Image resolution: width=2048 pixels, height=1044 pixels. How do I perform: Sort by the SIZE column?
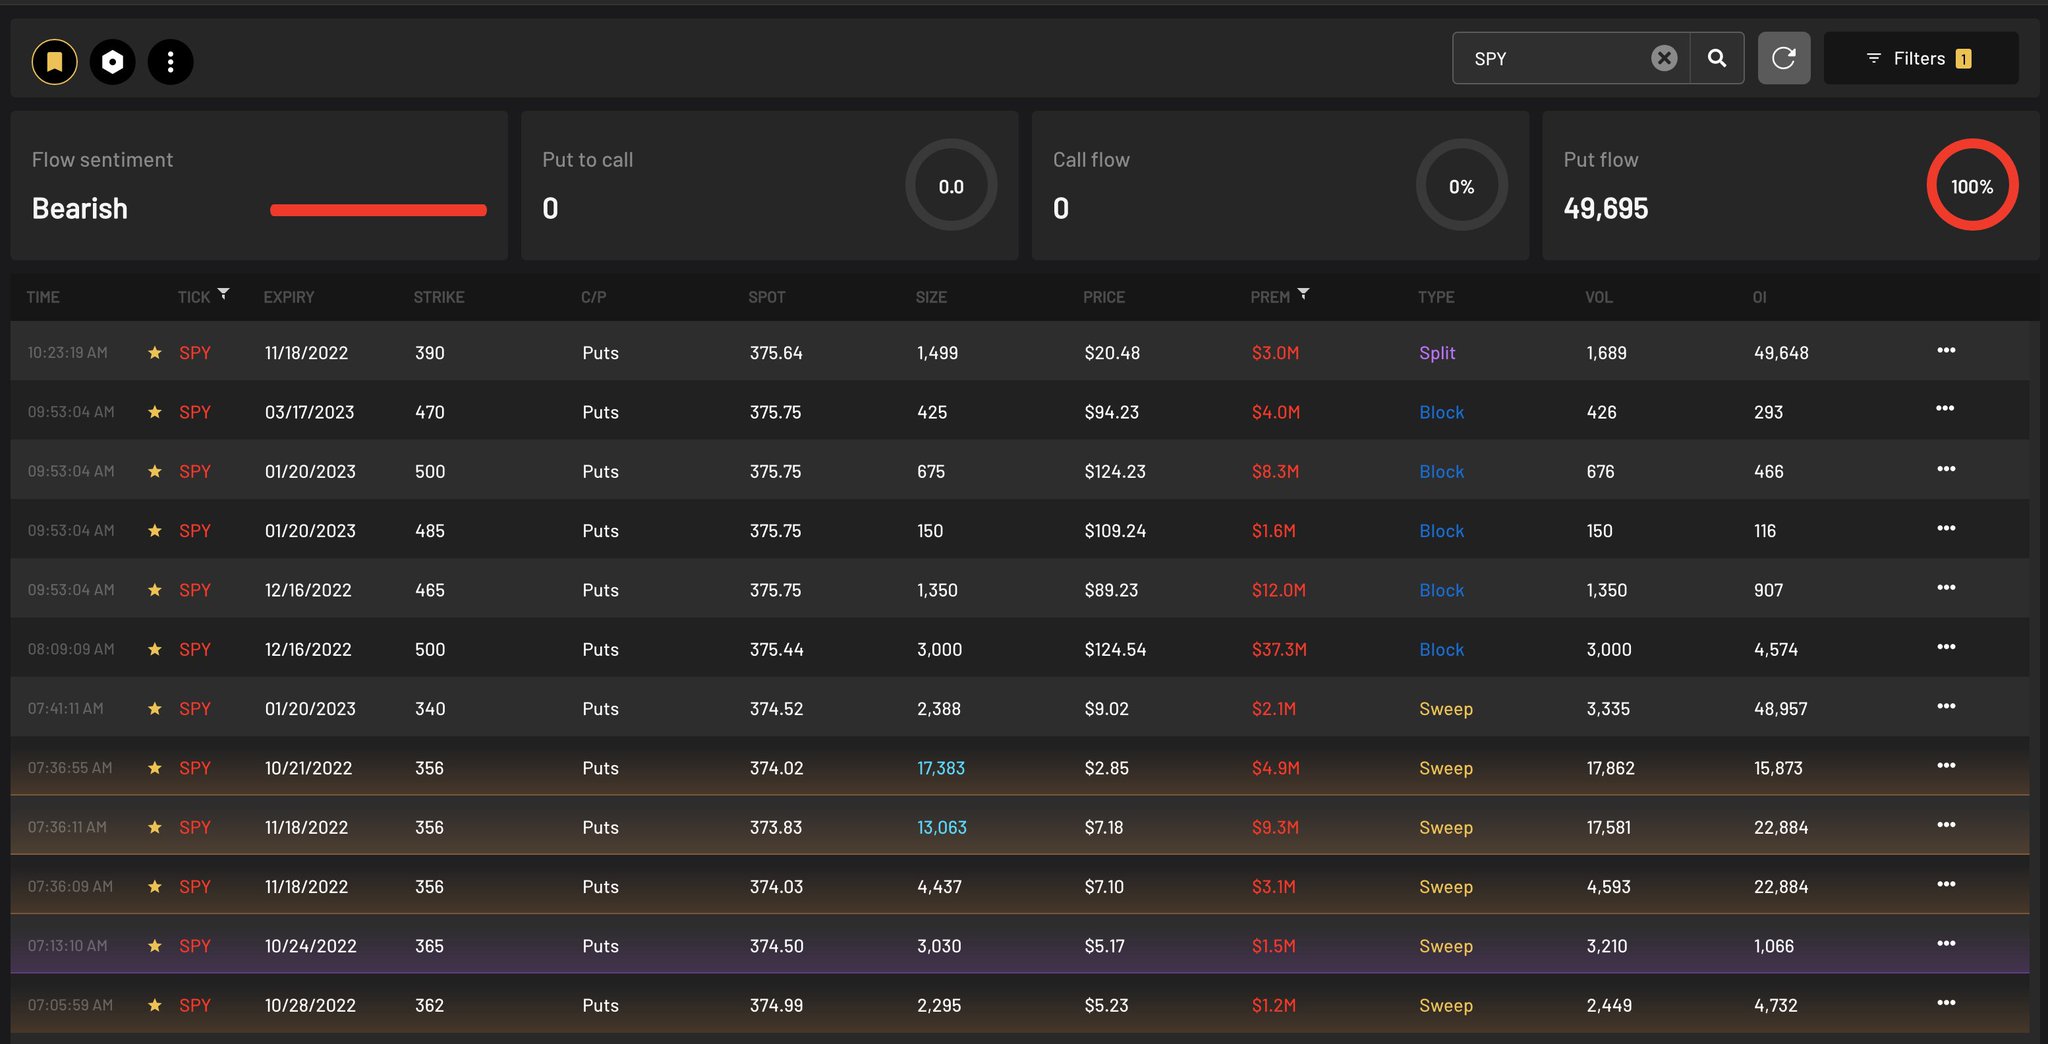point(931,297)
